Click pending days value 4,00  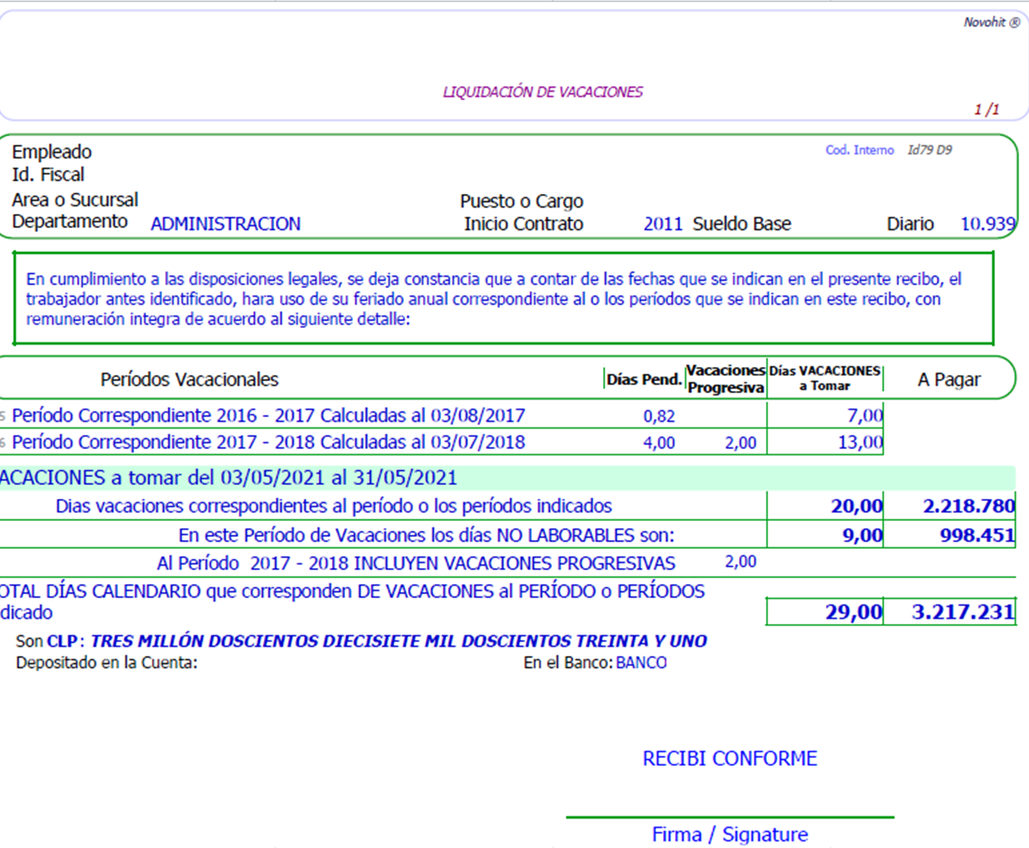pos(659,443)
